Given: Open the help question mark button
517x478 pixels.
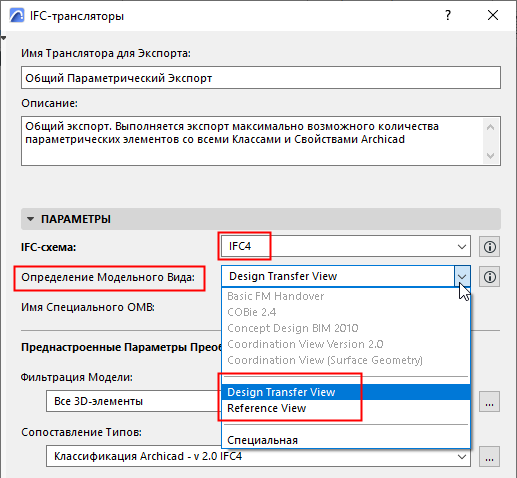Looking at the screenshot, I should point(448,15).
